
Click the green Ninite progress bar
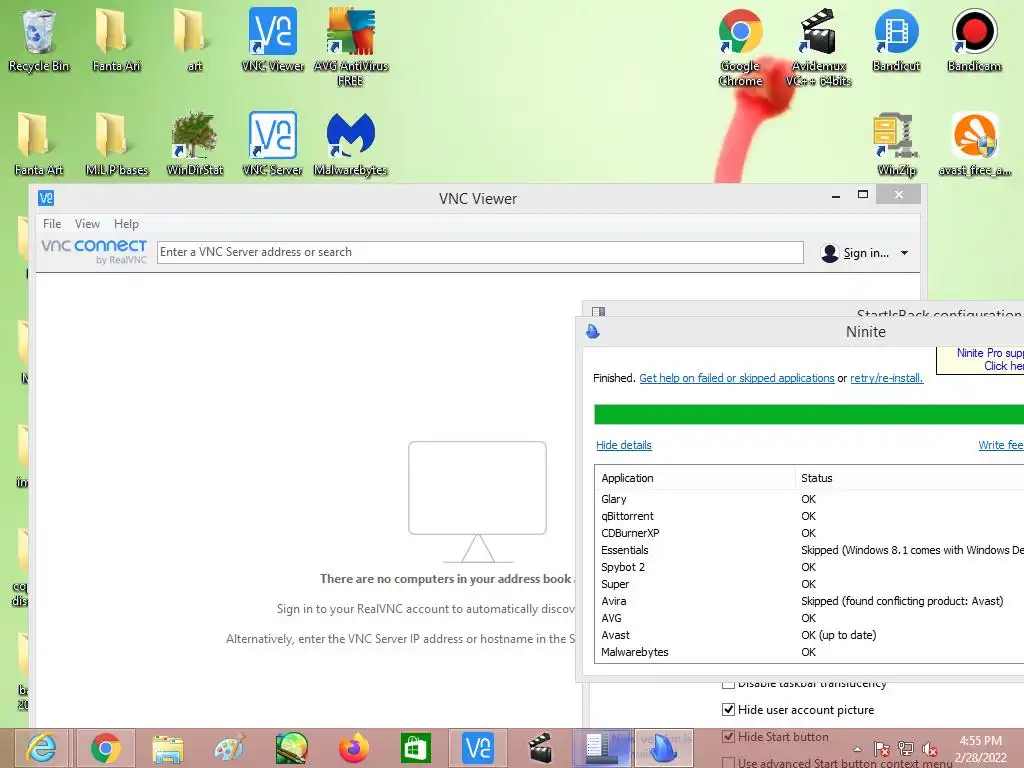808,414
